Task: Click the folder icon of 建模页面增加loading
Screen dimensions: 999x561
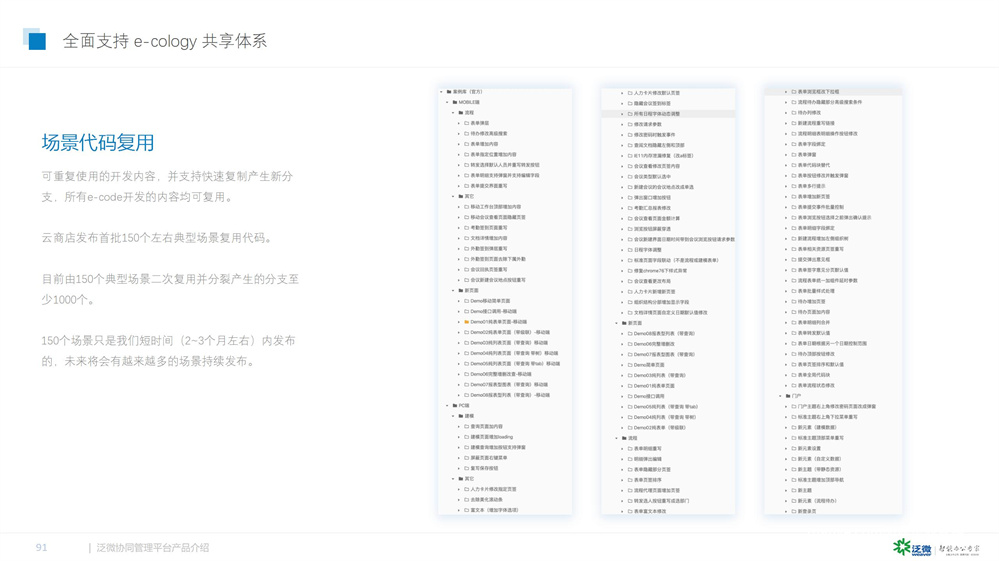Action: pos(466,437)
